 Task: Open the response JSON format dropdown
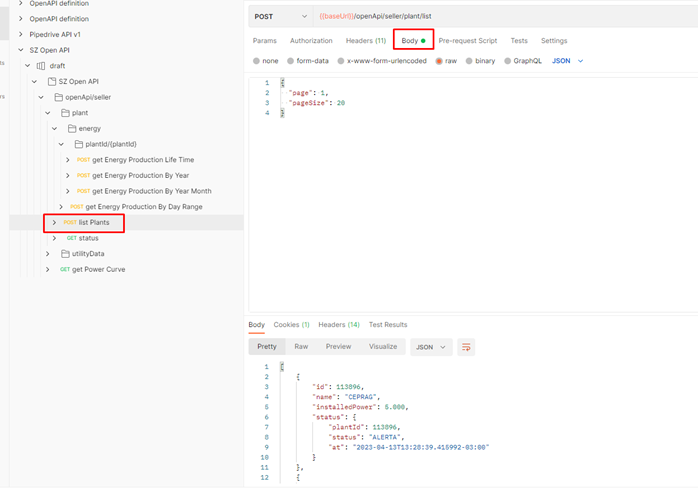(431, 347)
